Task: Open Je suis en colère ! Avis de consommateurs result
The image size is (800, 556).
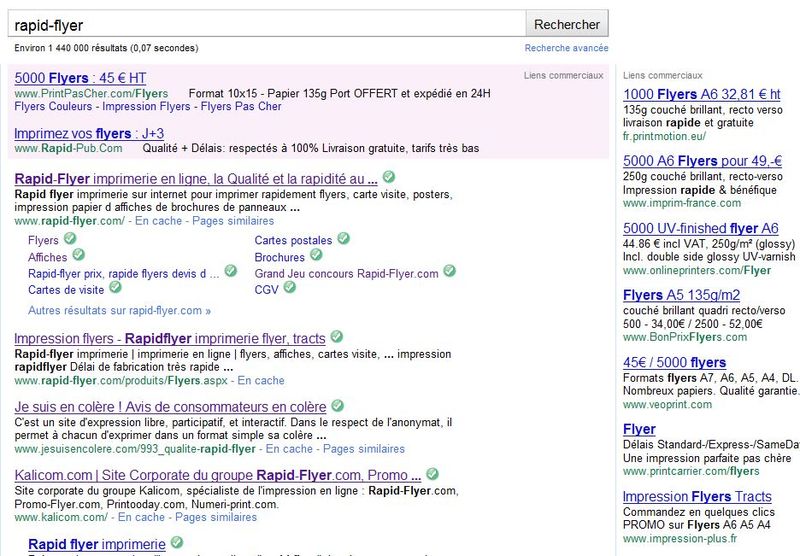Action: click(x=170, y=407)
